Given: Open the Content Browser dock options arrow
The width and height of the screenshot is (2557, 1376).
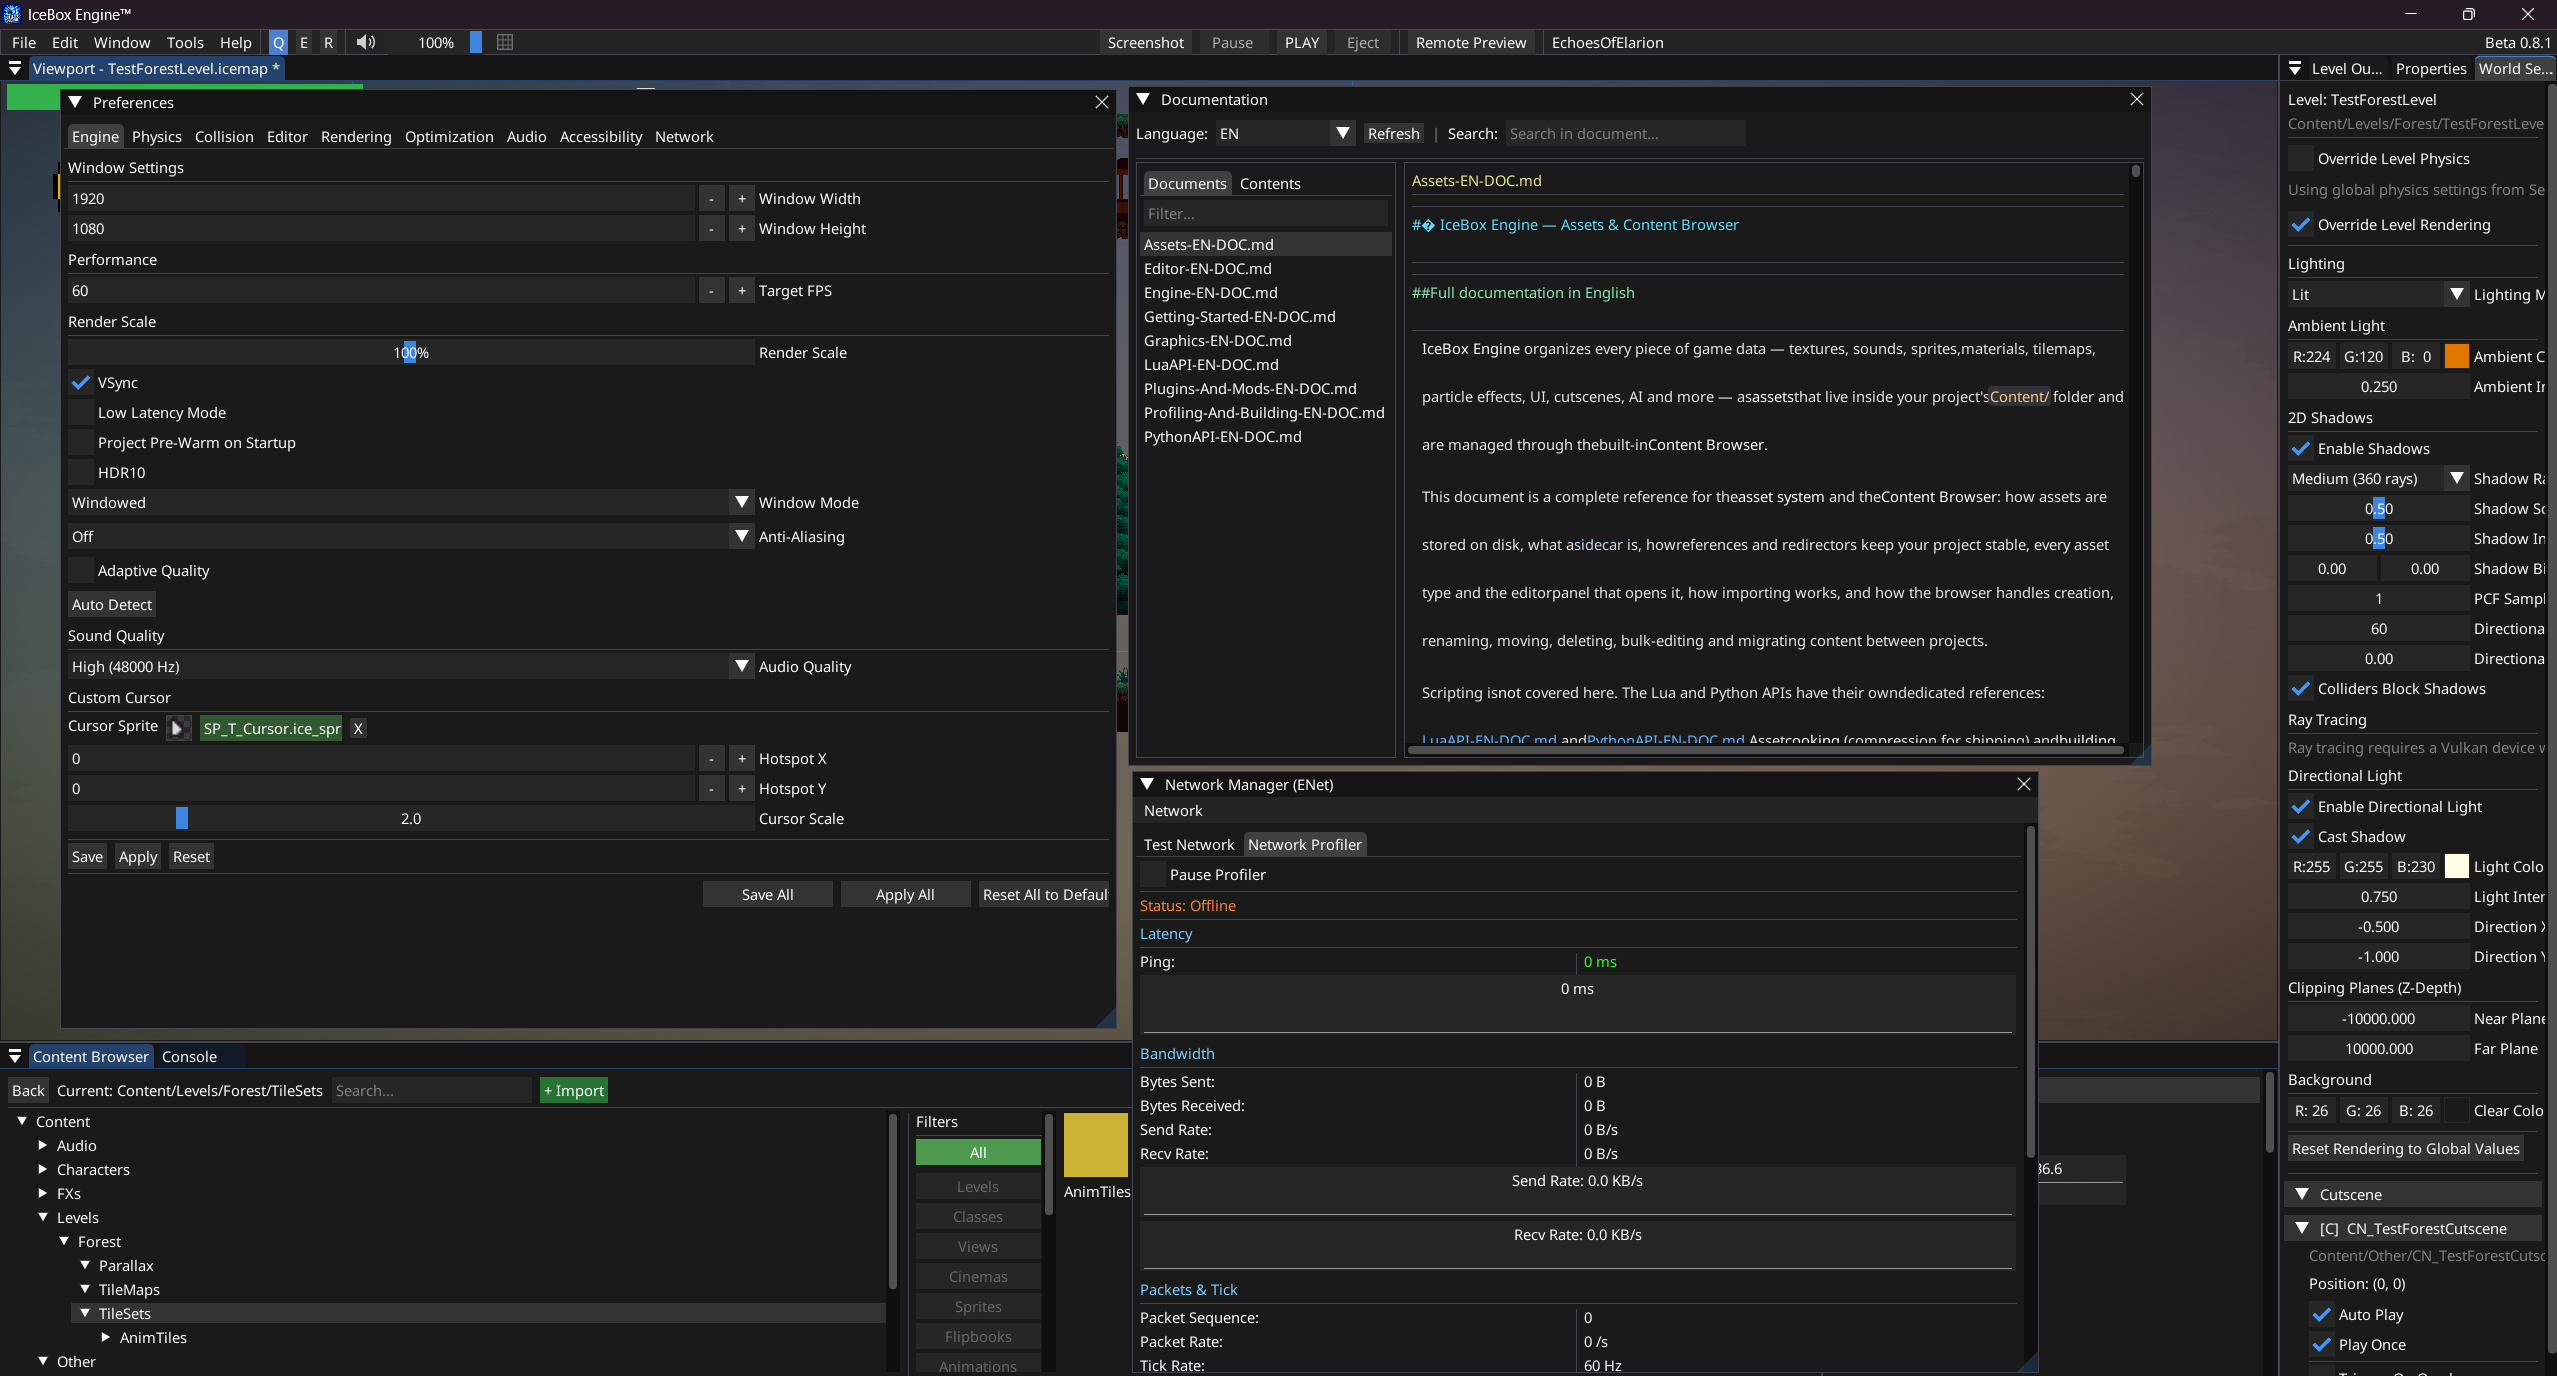Looking at the screenshot, I should [15, 1056].
